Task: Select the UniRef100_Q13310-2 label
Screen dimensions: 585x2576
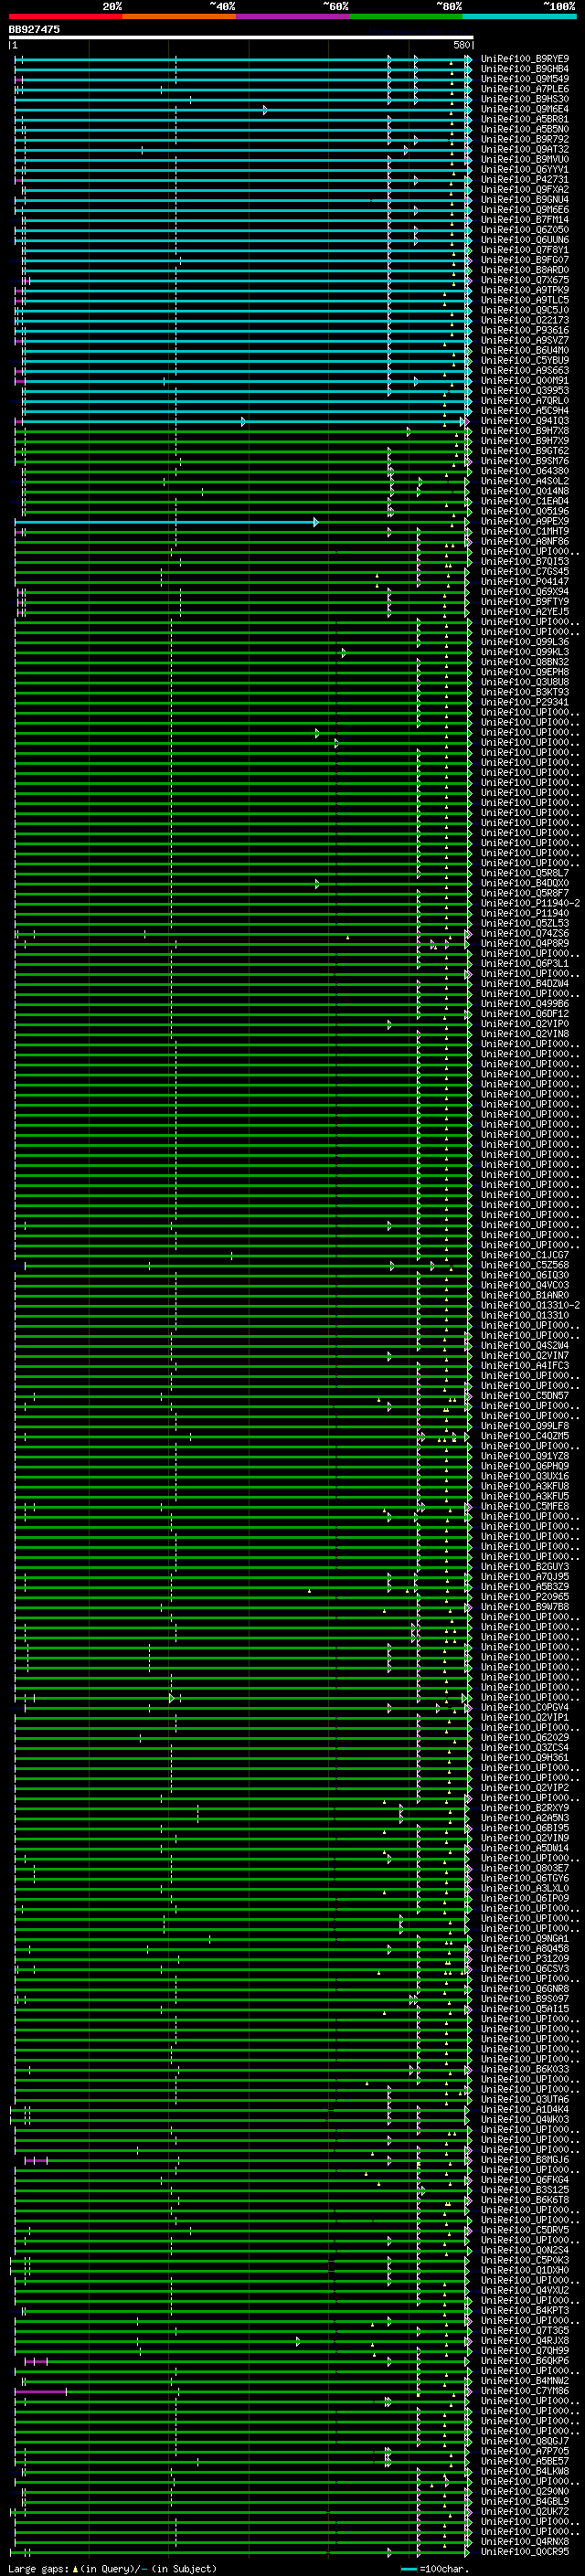Action: click(x=530, y=1305)
